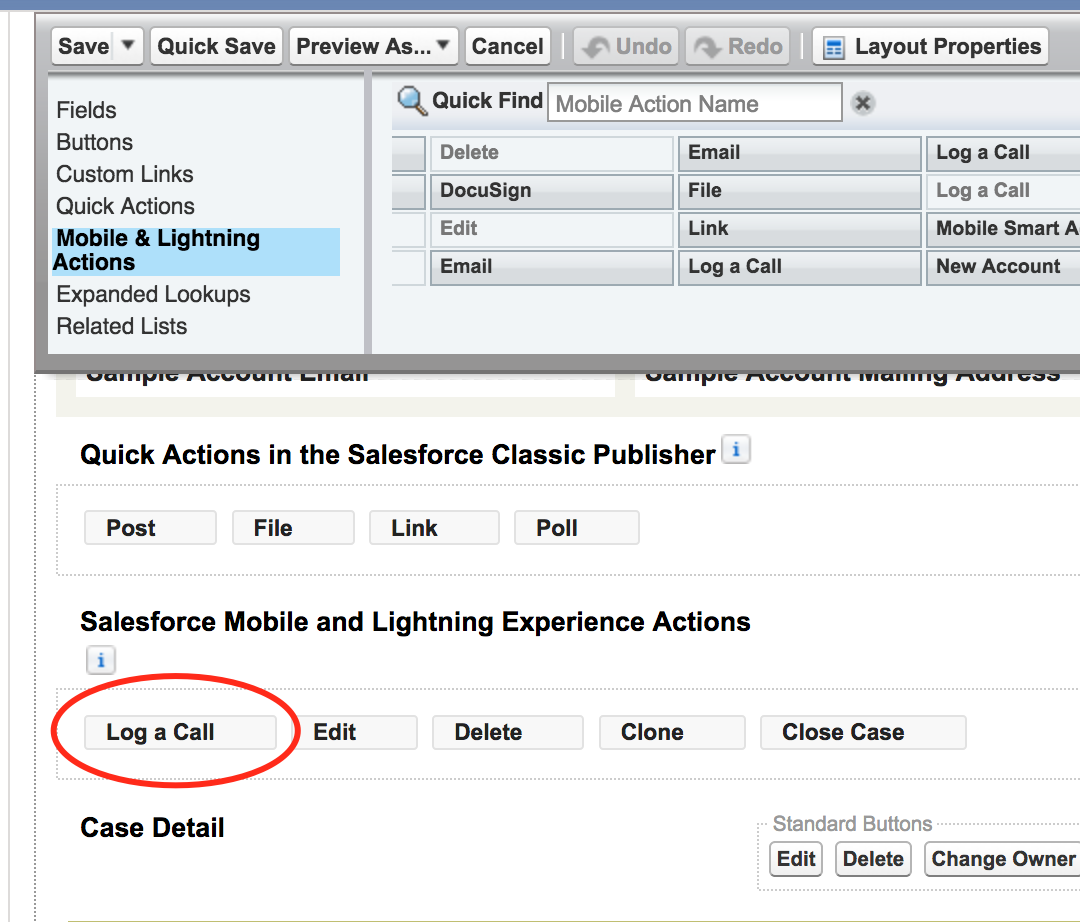Choose the File item in the palette
The height and width of the screenshot is (922, 1080).
coord(800,191)
